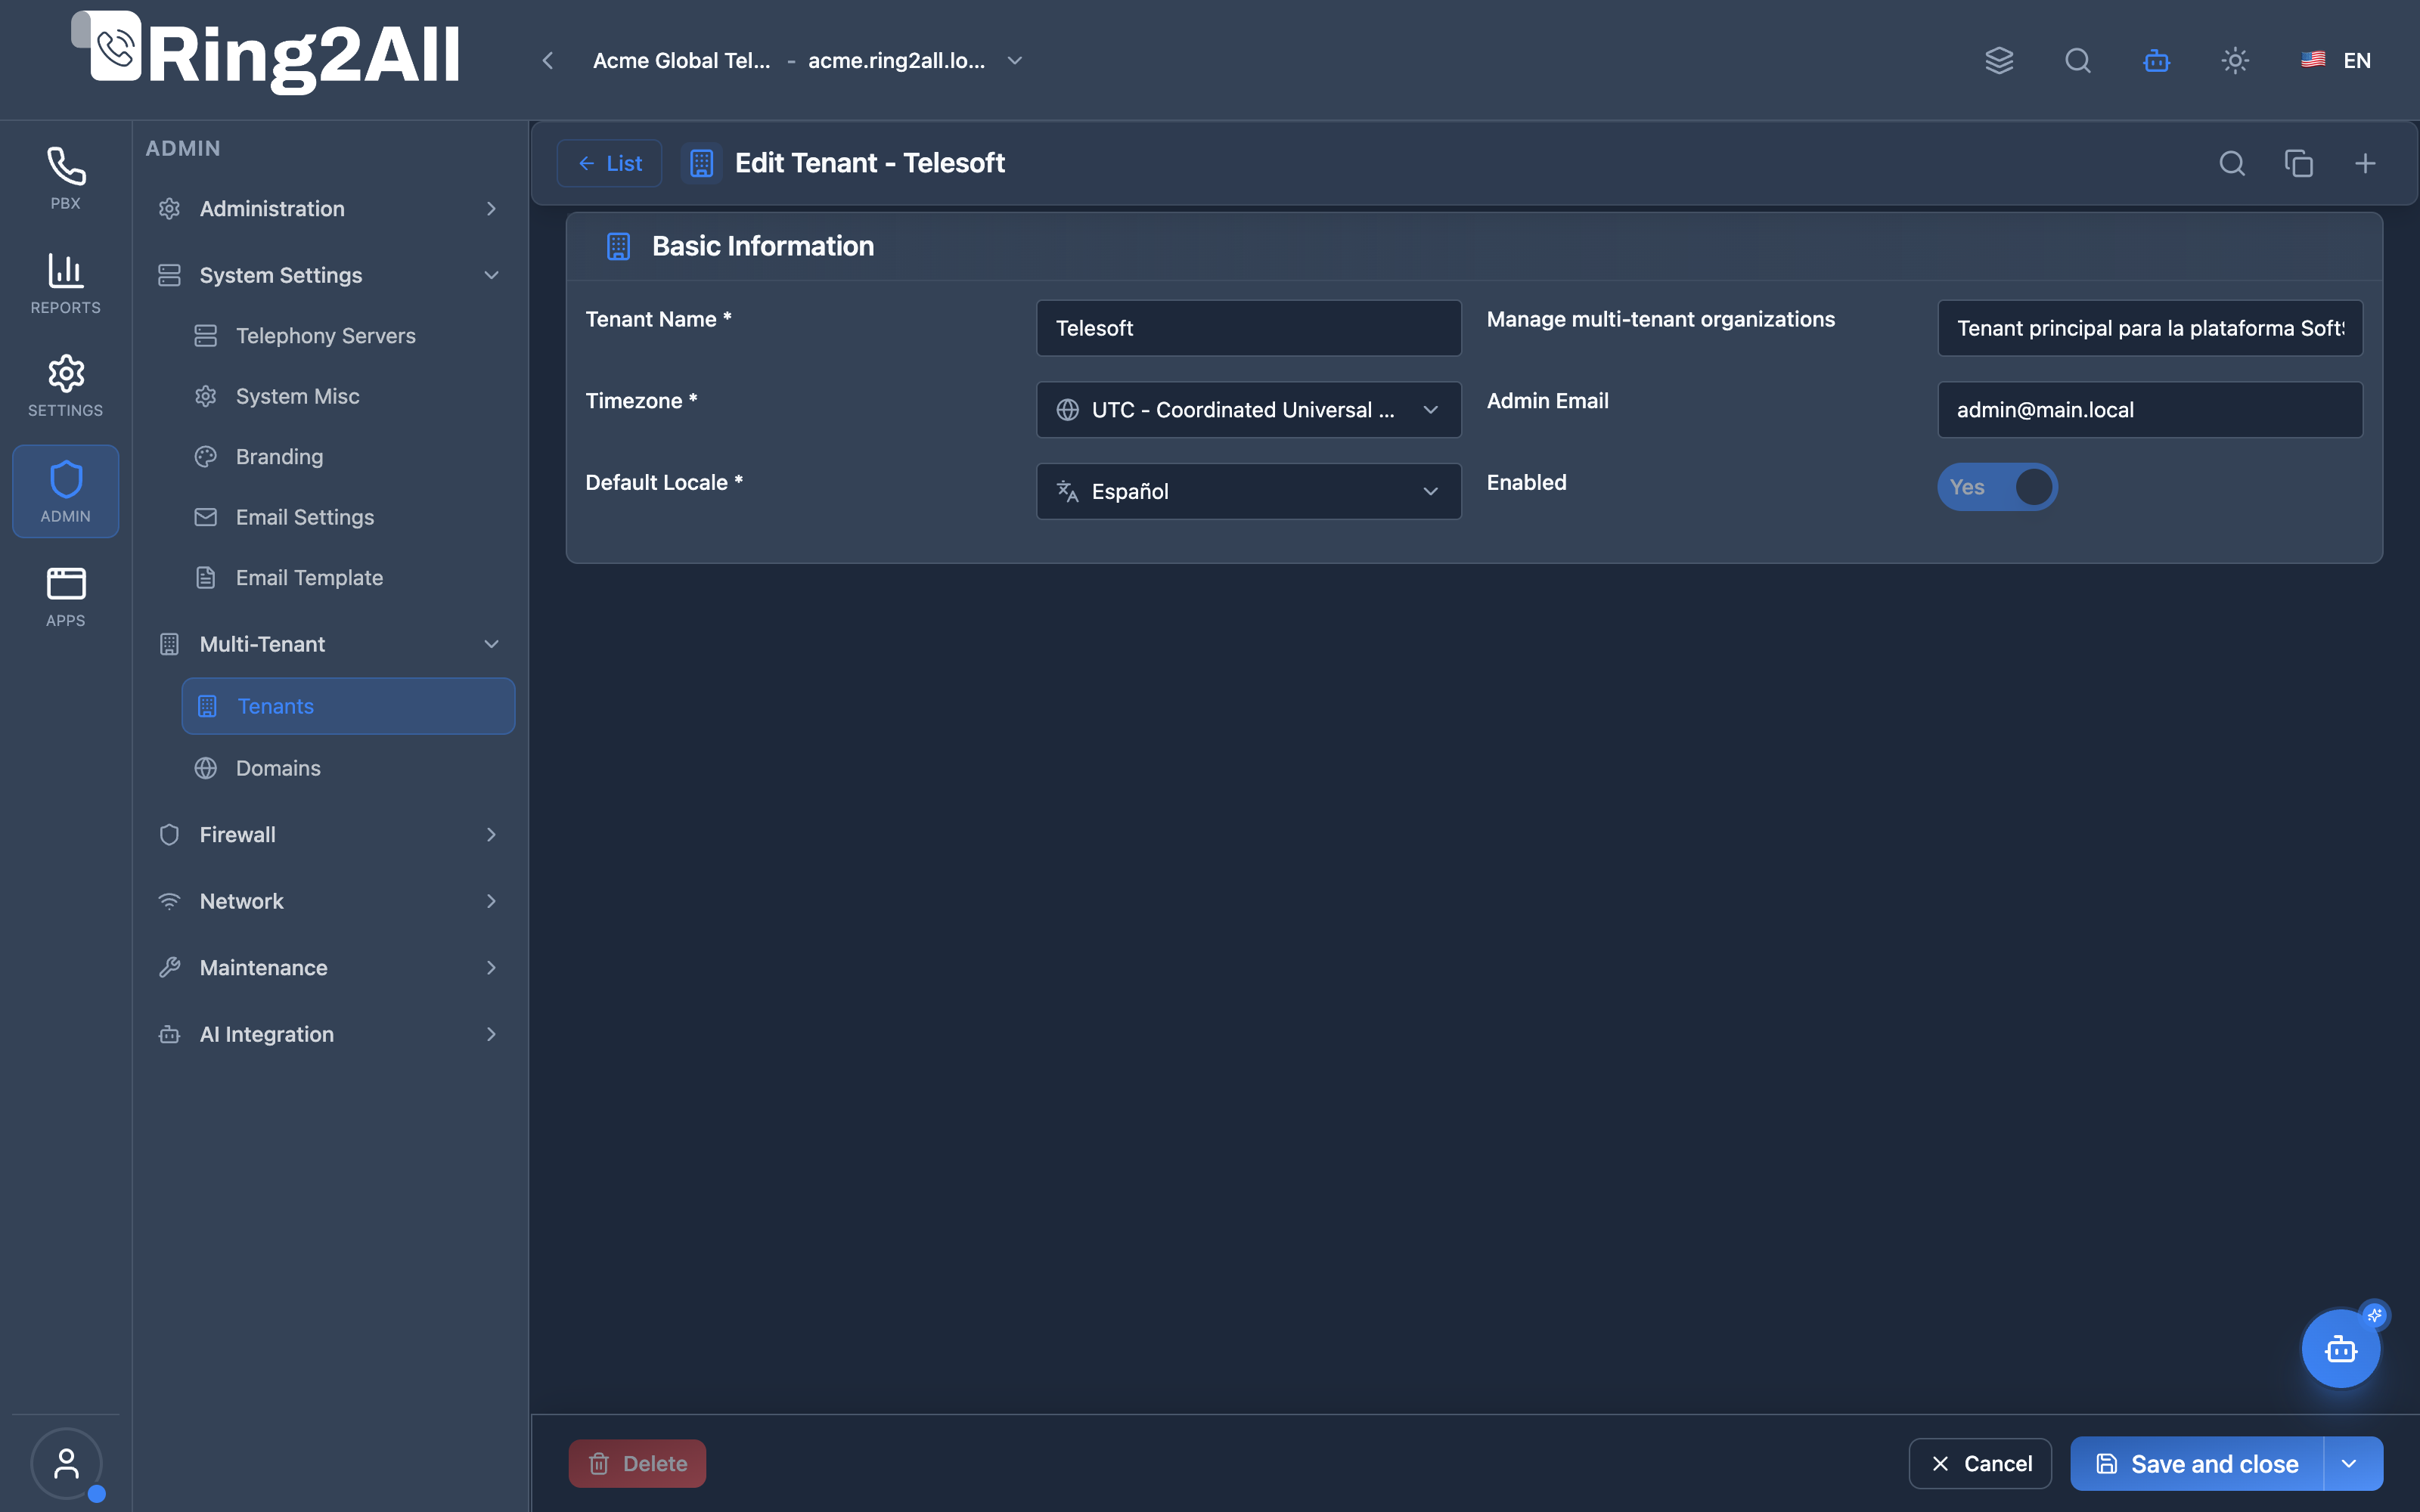This screenshot has height=1512, width=2420.
Task: Click the AI robot icon in header
Action: coord(2156,60)
